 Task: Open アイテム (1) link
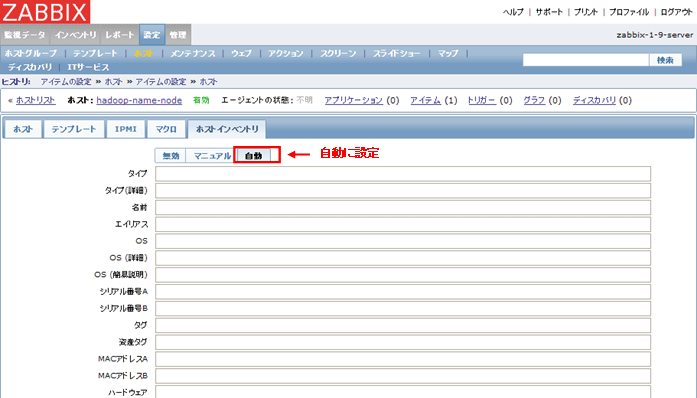click(425, 101)
